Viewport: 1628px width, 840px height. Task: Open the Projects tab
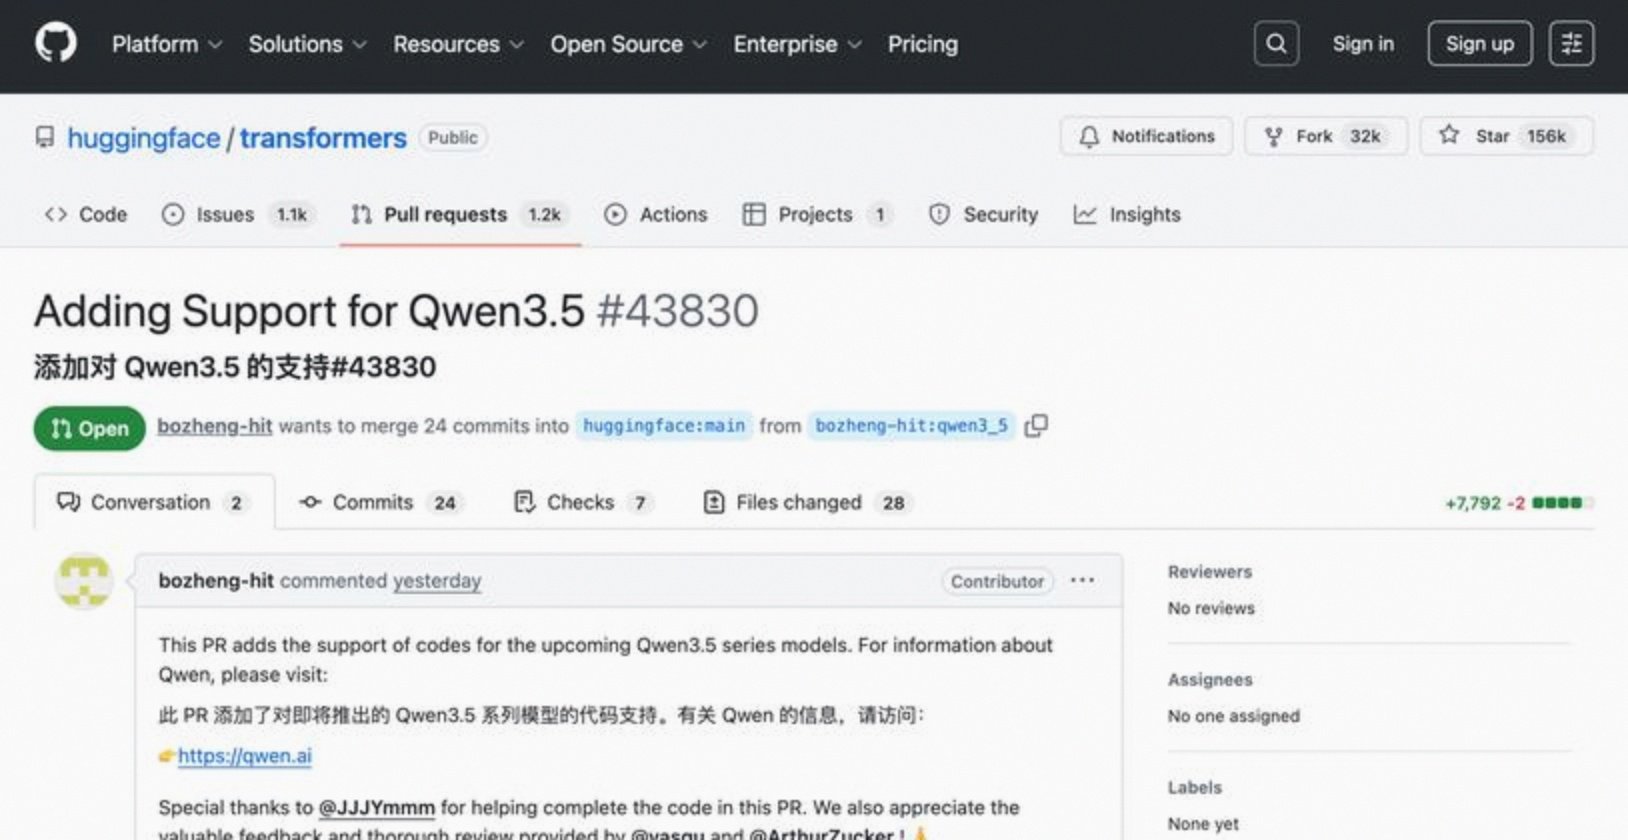(x=817, y=214)
